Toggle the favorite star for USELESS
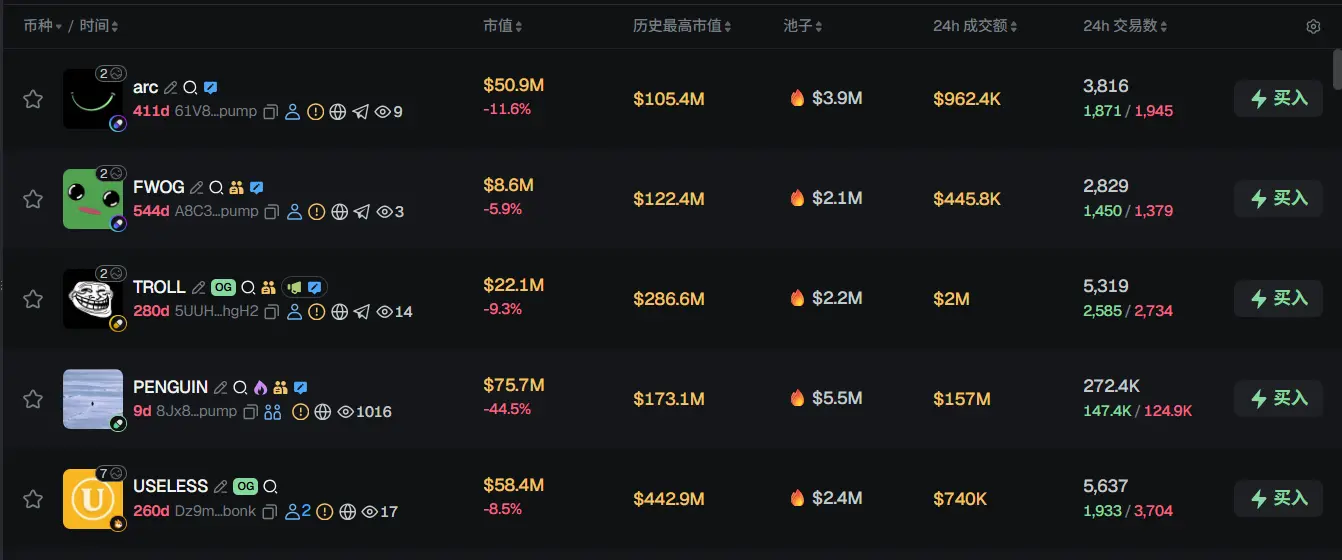The height and width of the screenshot is (560, 1342). click(33, 499)
